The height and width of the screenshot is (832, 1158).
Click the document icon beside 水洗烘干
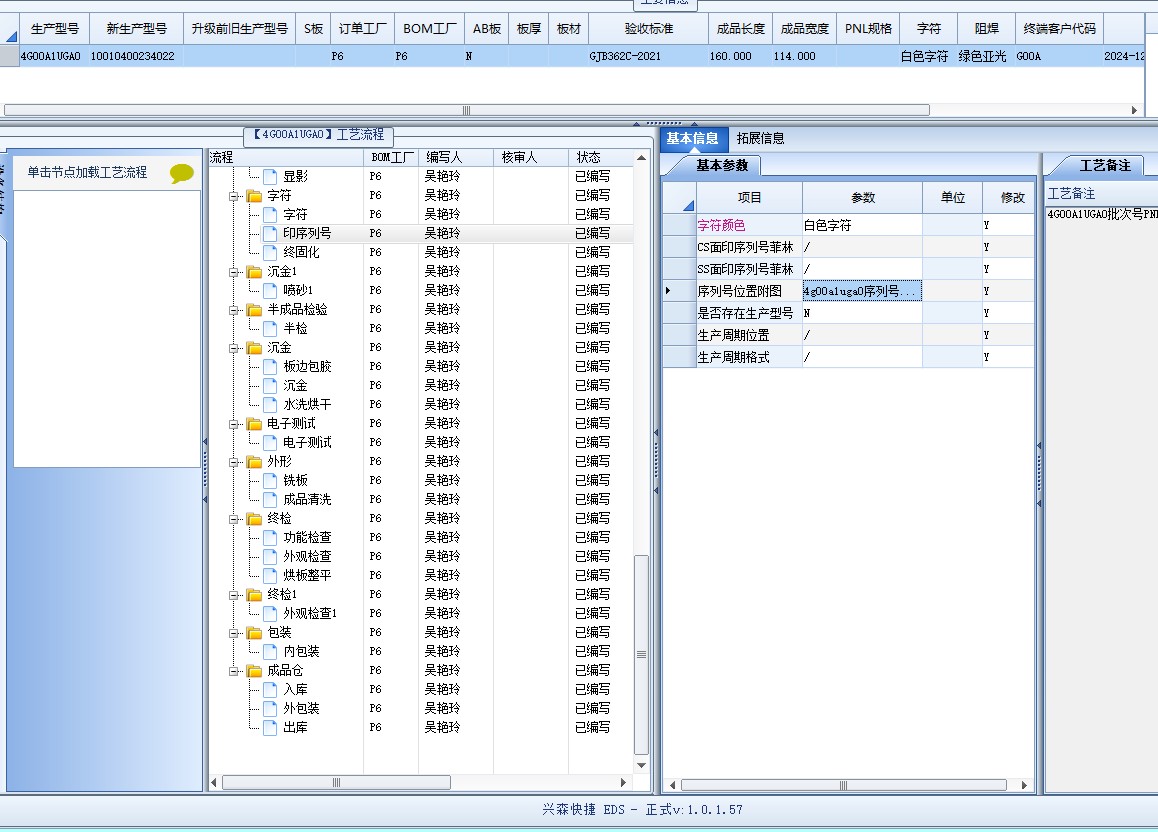pos(270,405)
